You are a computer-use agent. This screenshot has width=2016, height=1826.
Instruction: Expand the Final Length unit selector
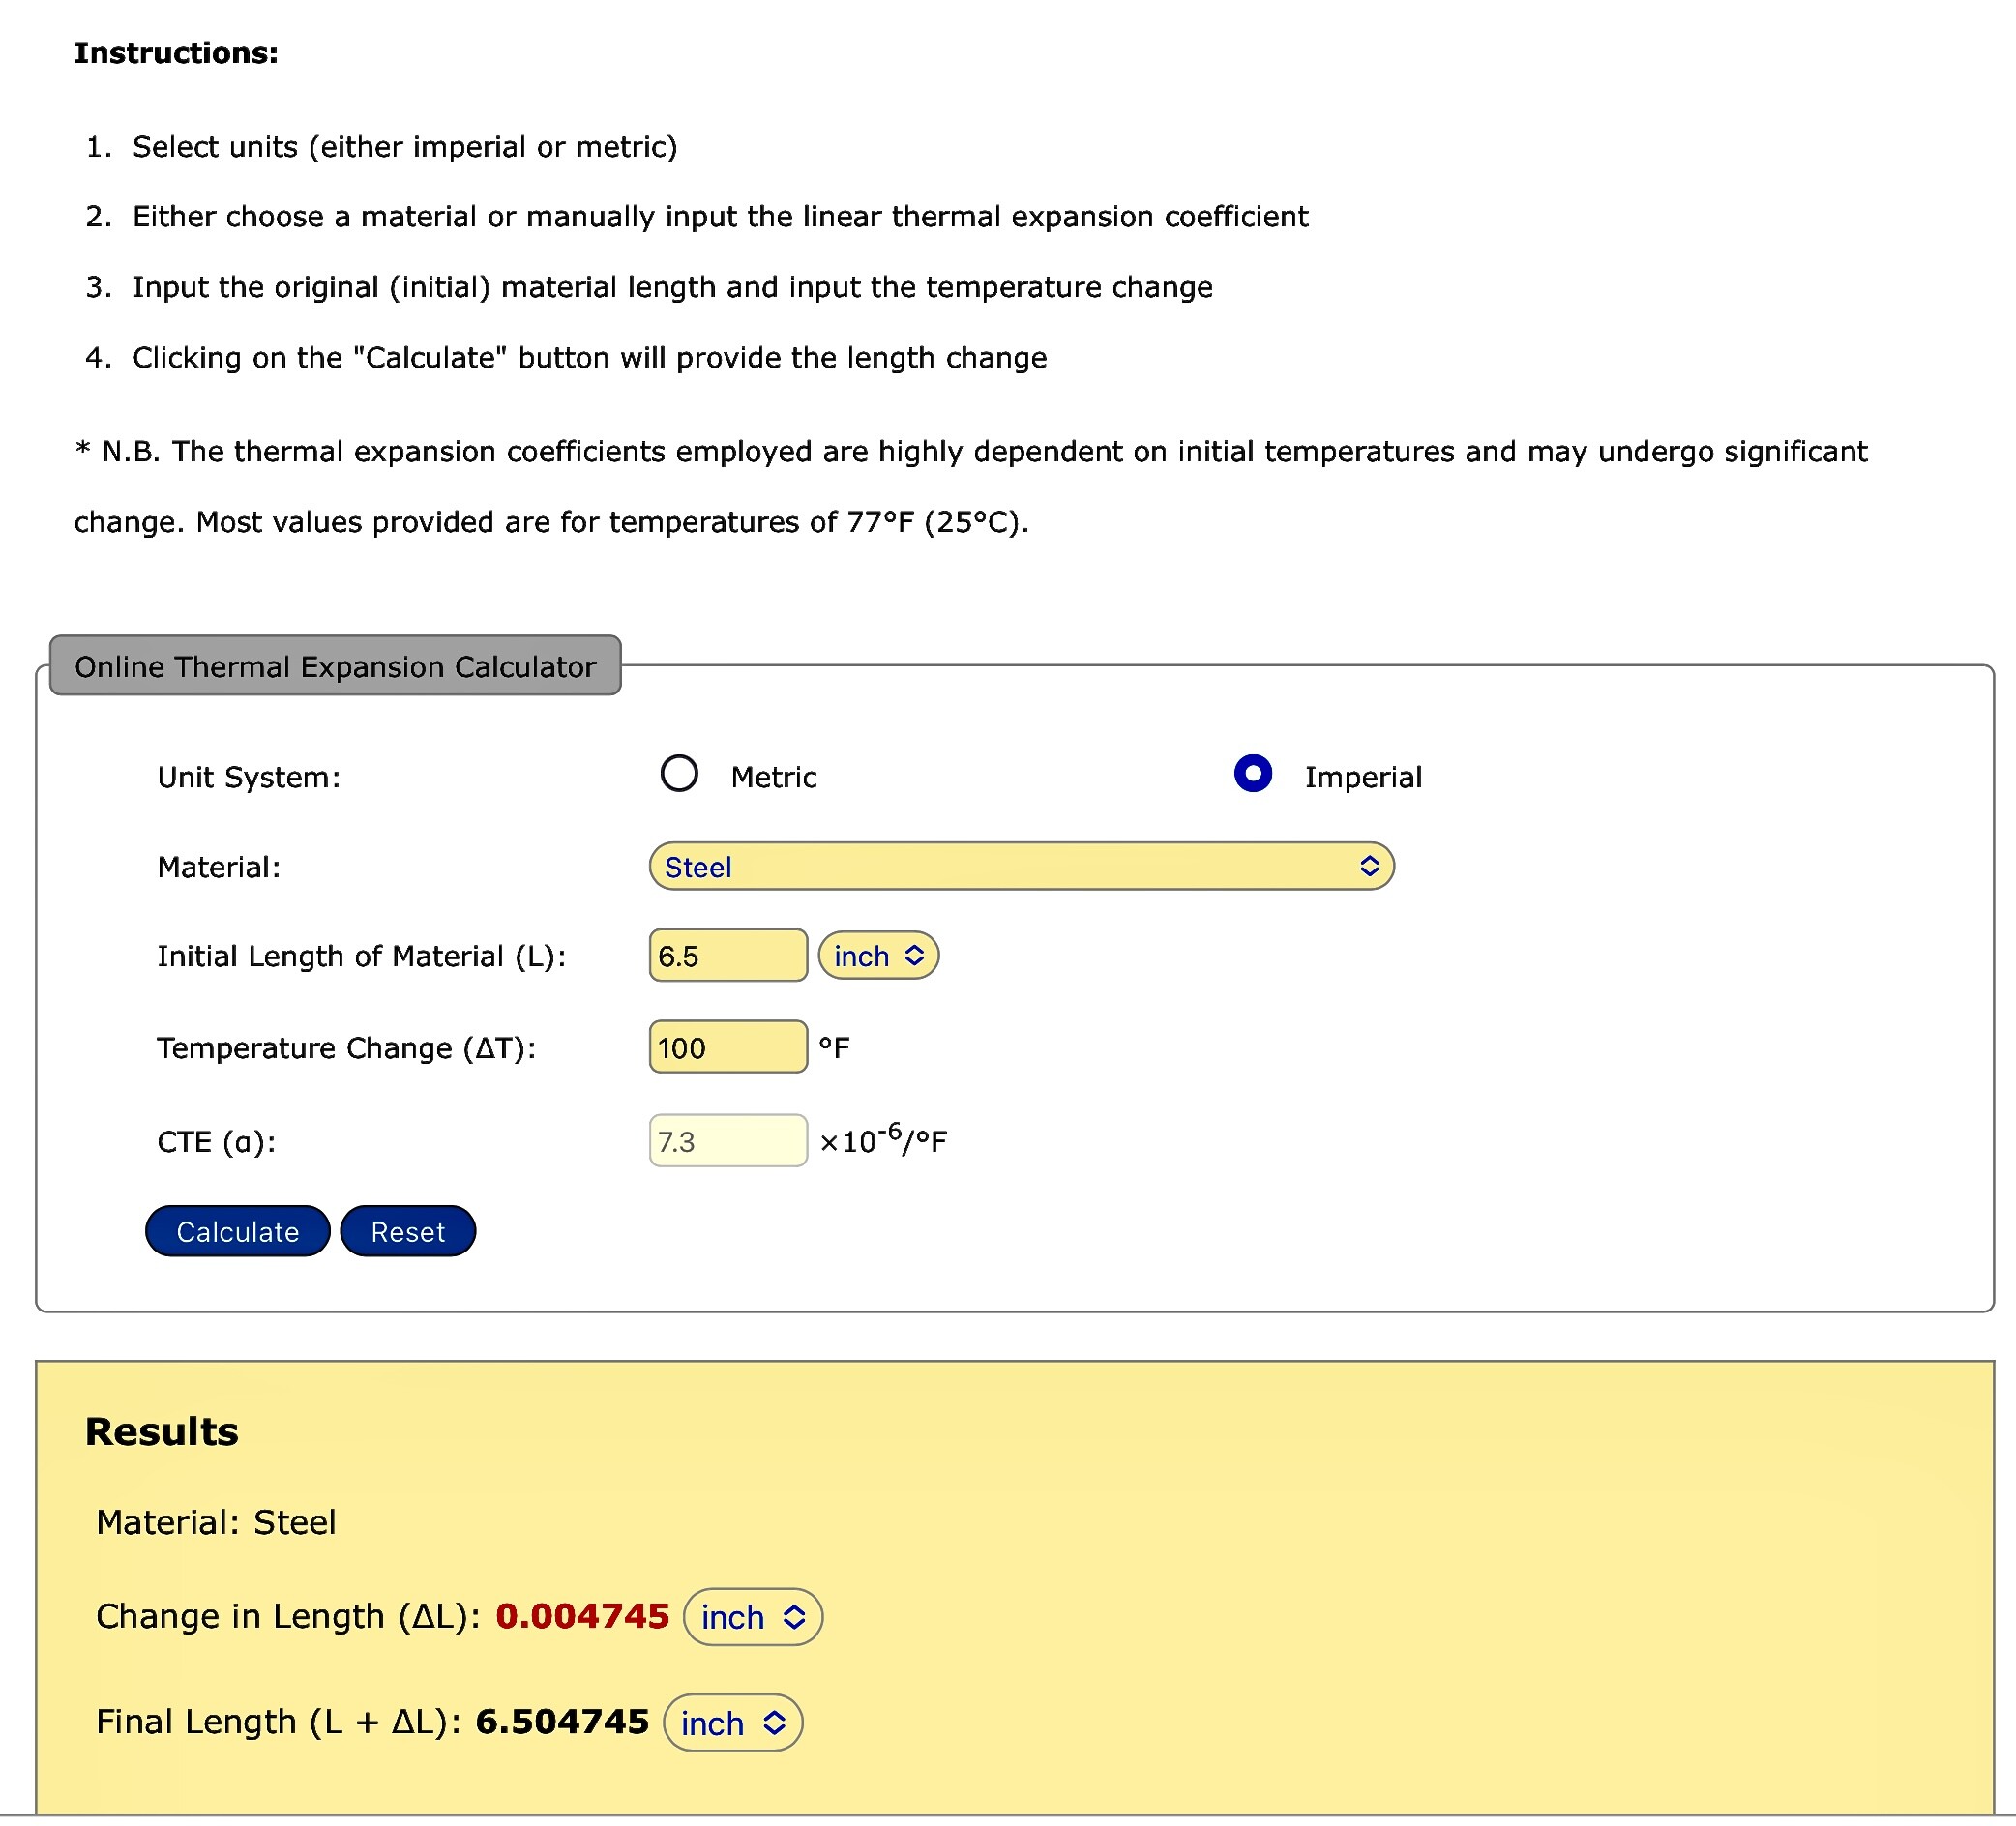(x=733, y=1722)
